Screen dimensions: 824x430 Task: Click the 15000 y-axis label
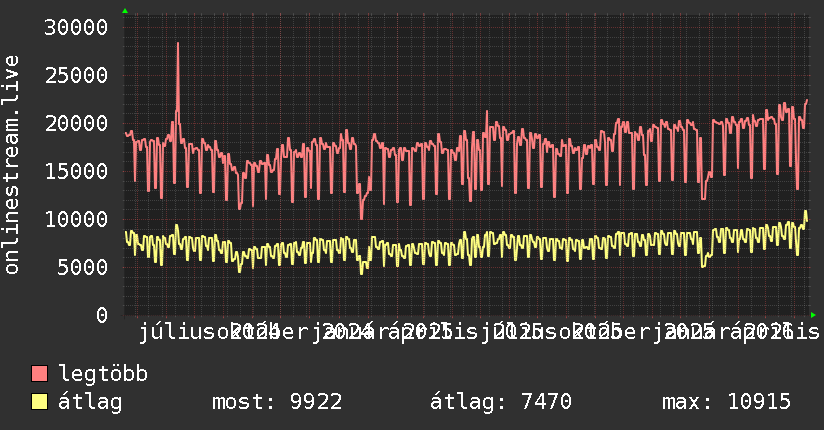point(76,171)
